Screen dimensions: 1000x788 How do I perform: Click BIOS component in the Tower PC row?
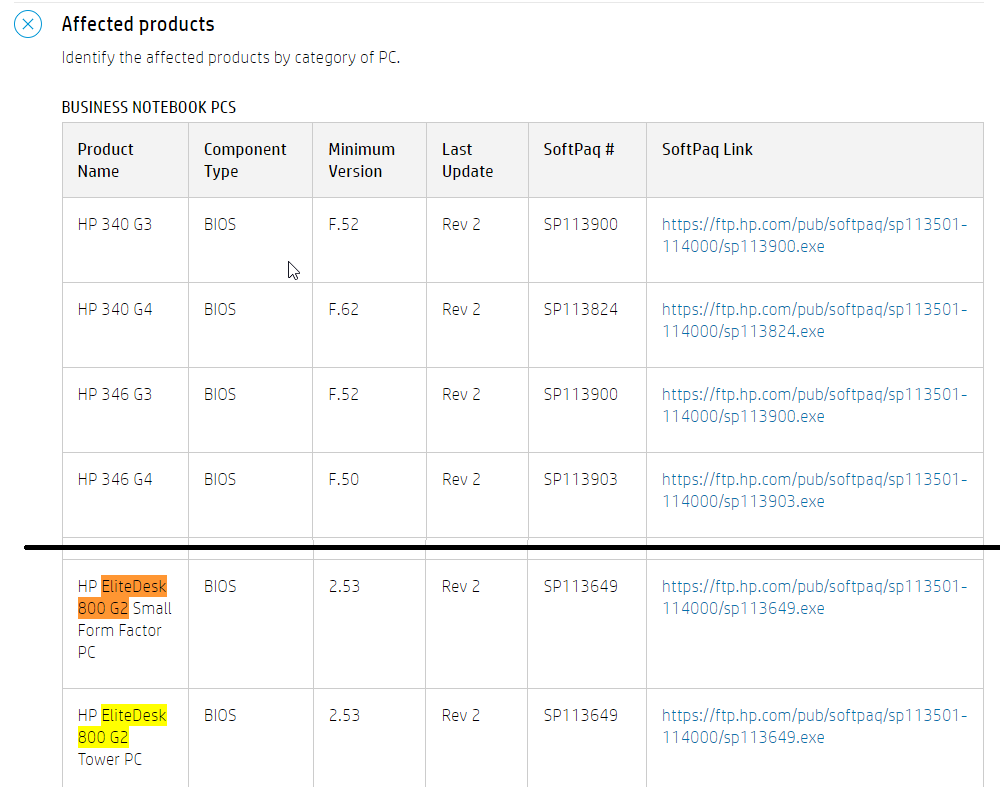tap(220, 715)
